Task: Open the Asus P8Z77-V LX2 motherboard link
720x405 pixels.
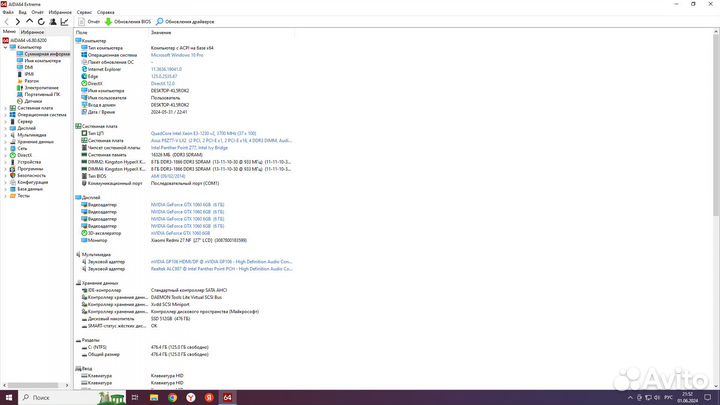Action: coord(221,141)
